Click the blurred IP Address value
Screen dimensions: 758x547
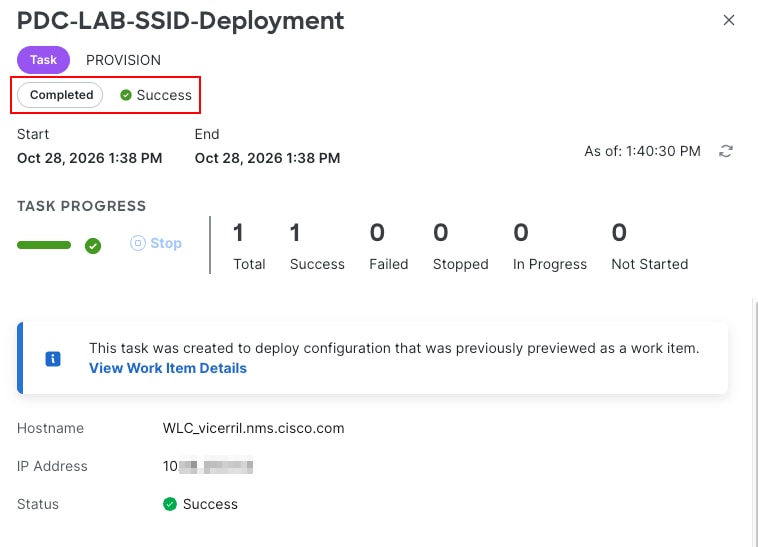208,466
